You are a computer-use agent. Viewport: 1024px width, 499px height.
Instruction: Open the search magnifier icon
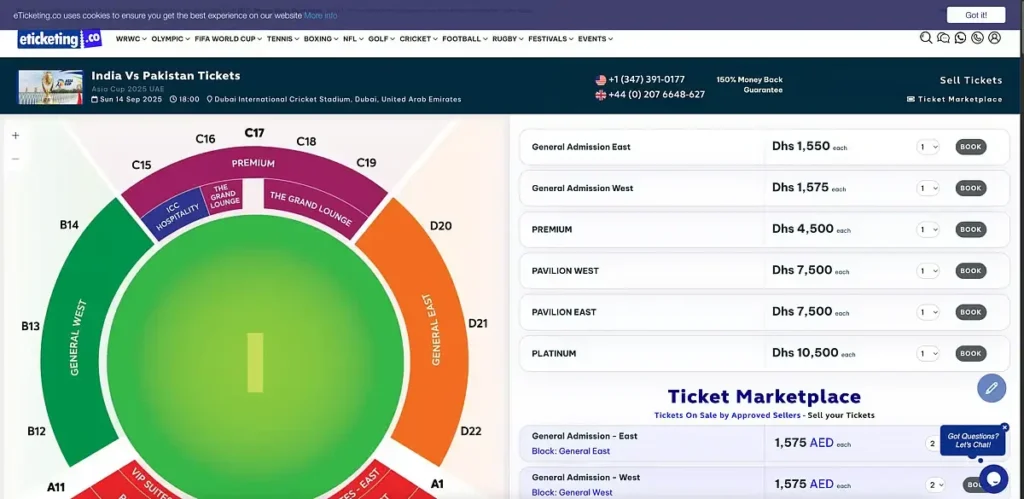tap(925, 38)
